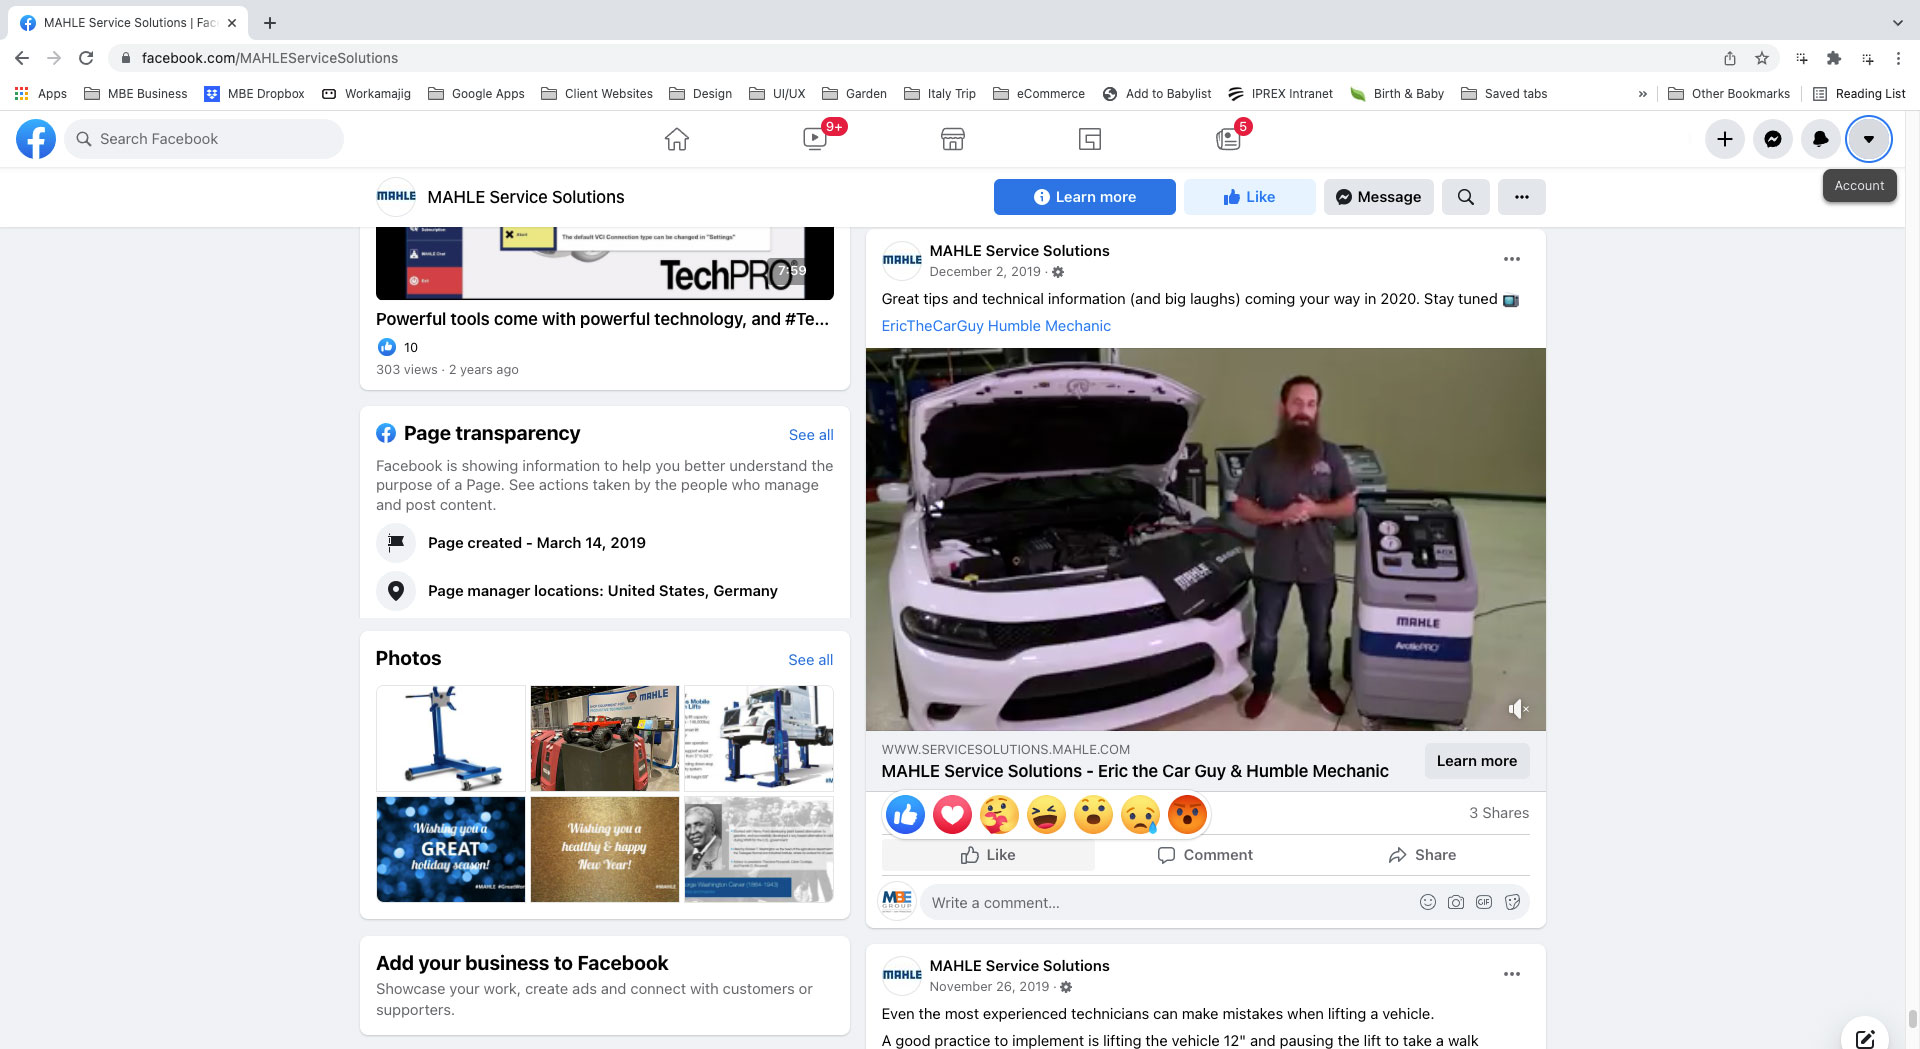Click the Search Facebook field
Viewport: 1920px width, 1049px height.
tap(204, 139)
